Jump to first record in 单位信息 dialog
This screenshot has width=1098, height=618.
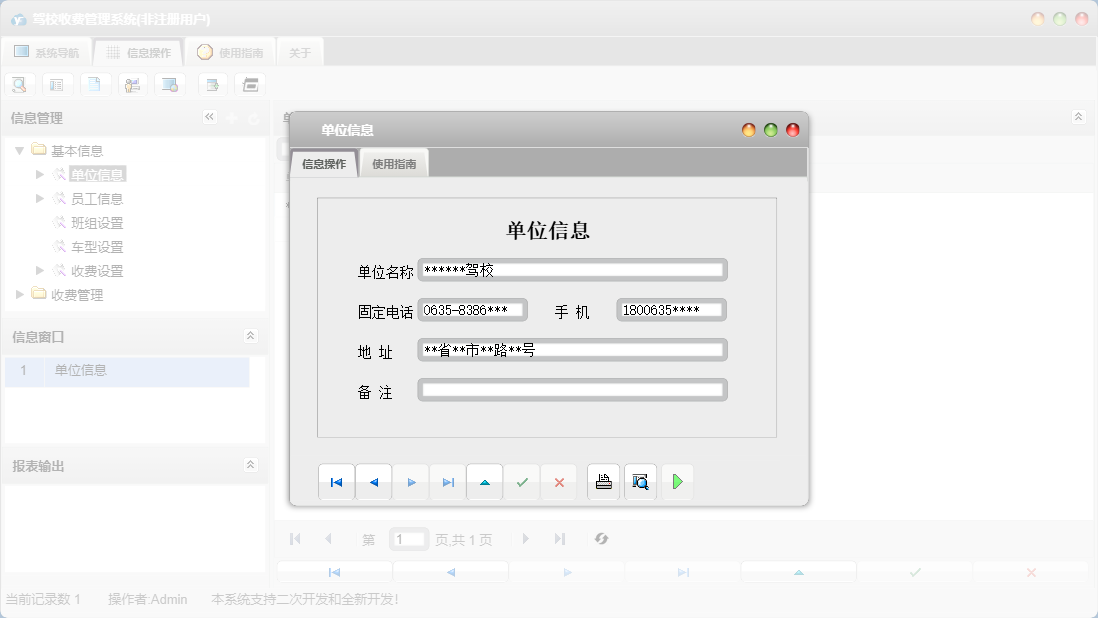336,483
